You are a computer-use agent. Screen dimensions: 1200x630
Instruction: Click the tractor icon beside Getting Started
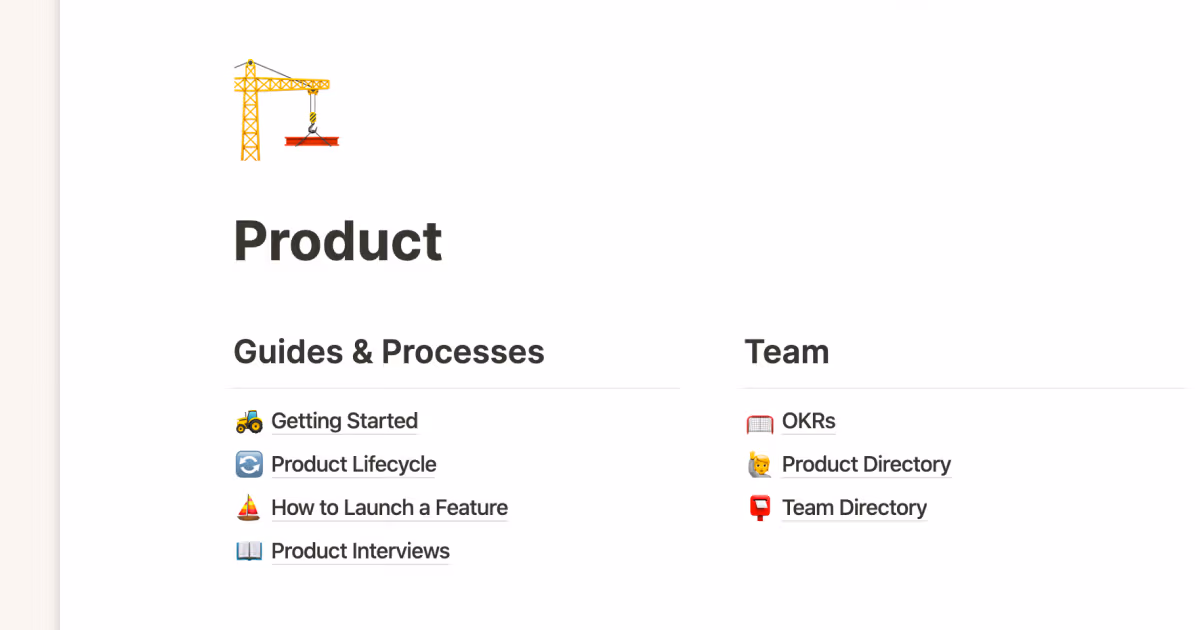pyautogui.click(x=249, y=421)
